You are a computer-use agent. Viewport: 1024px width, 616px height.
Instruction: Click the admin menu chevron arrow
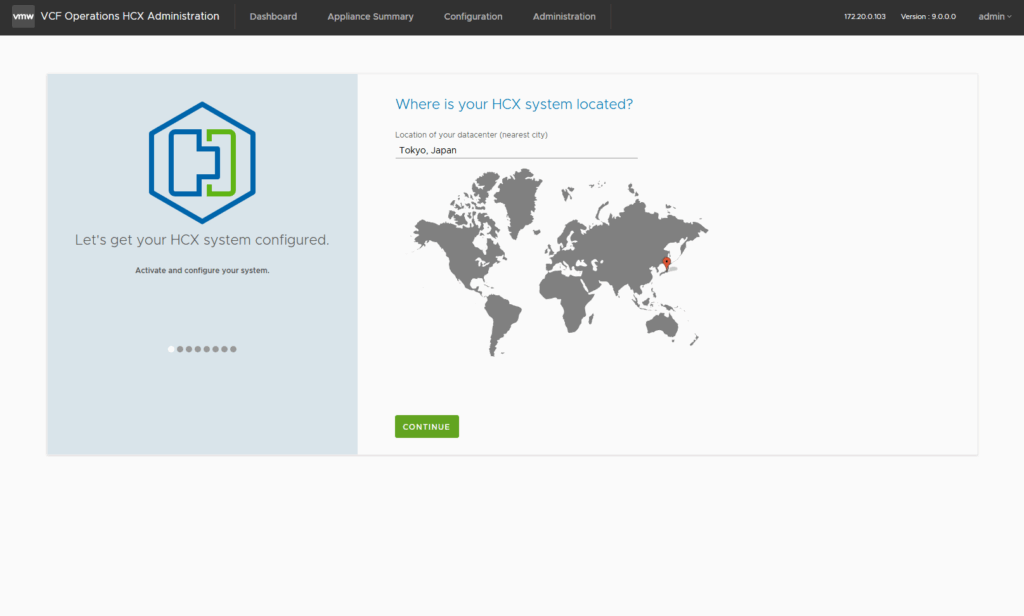[1009, 17]
